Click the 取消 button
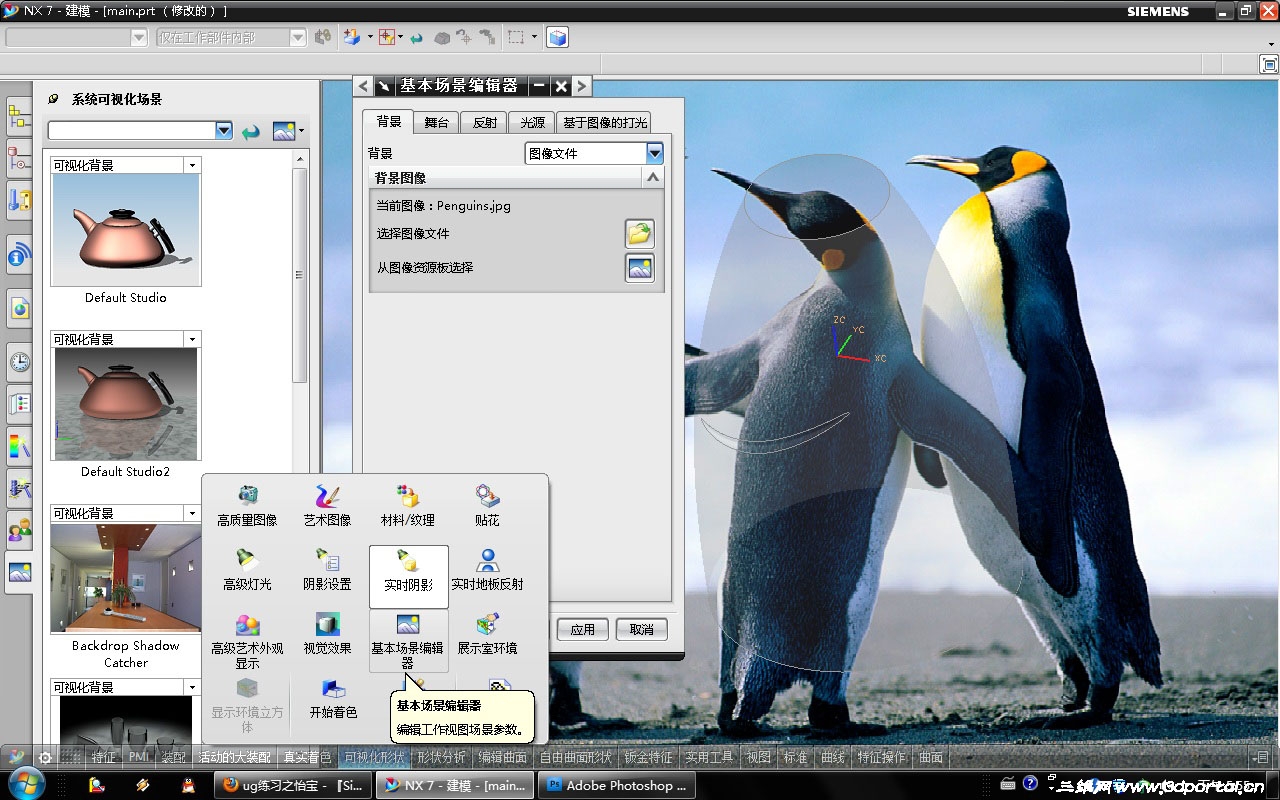This screenshot has width=1280, height=800. [x=642, y=629]
